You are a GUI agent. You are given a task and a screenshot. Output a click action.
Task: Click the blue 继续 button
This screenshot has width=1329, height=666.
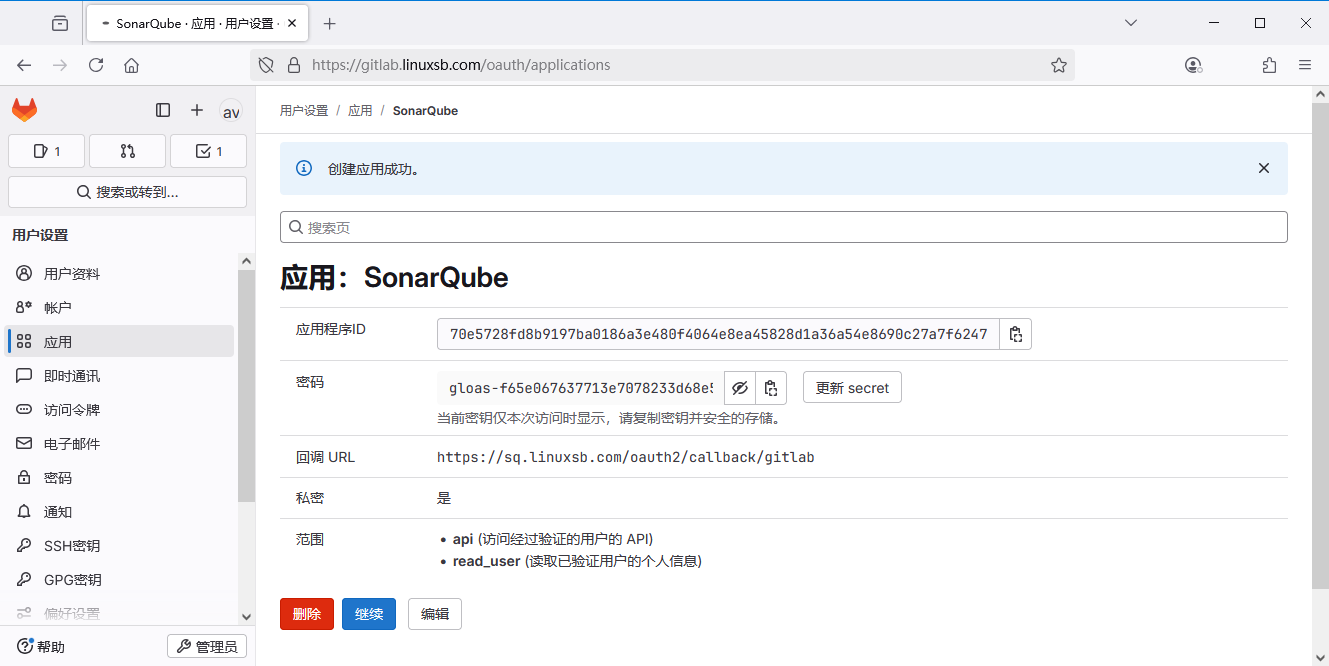click(369, 614)
